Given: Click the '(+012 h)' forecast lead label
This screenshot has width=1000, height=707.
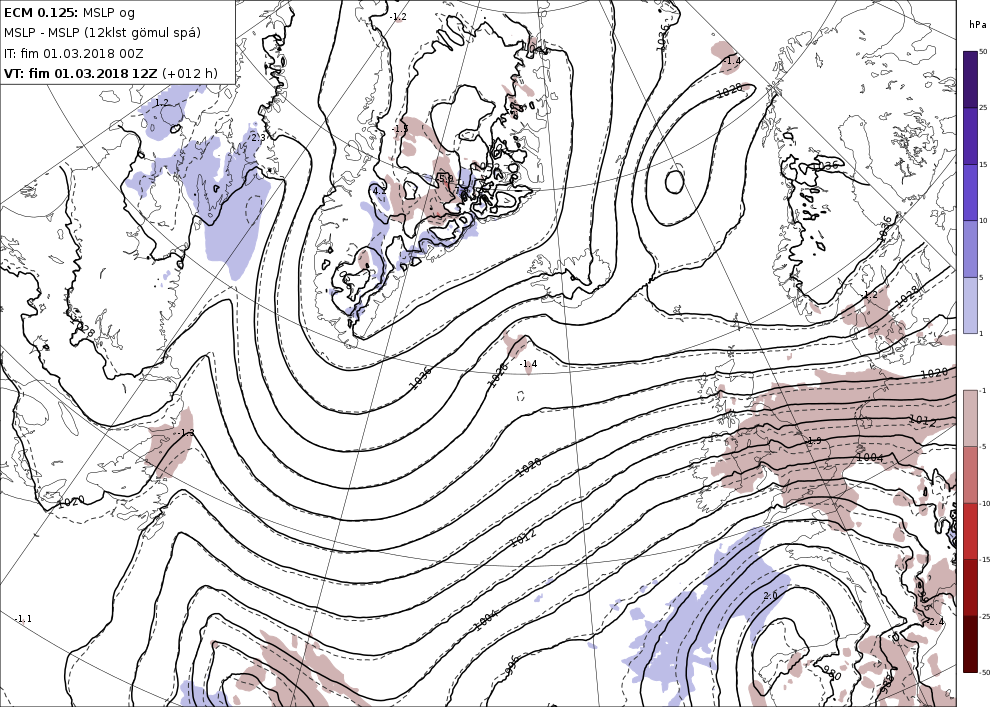Looking at the screenshot, I should click(190, 74).
